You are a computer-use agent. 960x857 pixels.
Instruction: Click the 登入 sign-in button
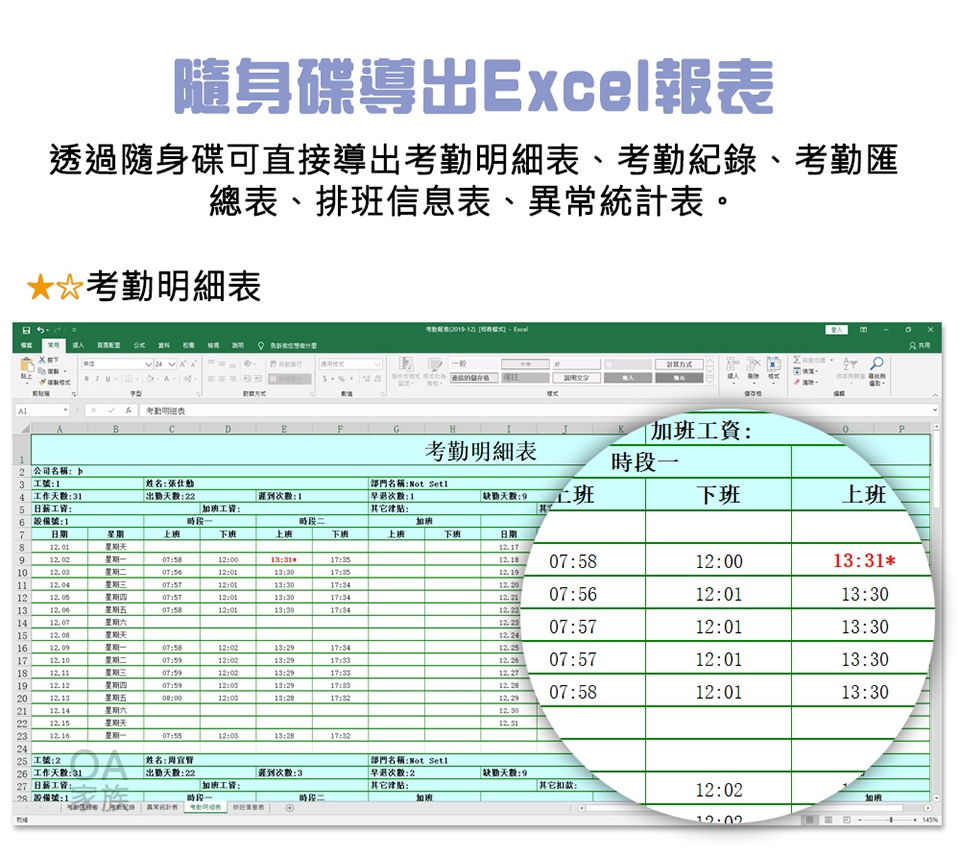pyautogui.click(x=835, y=329)
